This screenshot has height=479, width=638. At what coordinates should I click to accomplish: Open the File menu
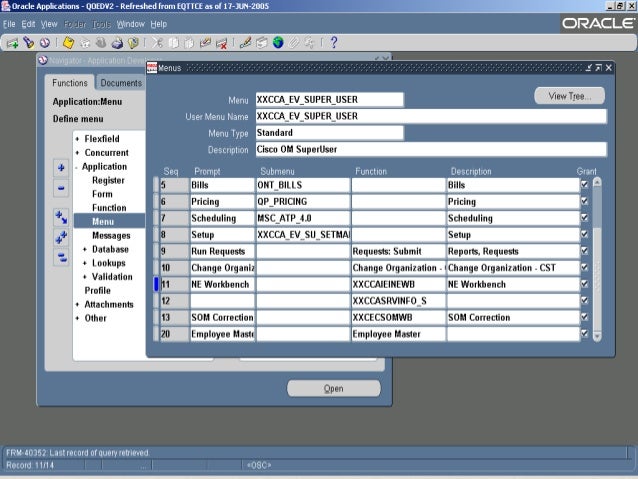(9, 24)
